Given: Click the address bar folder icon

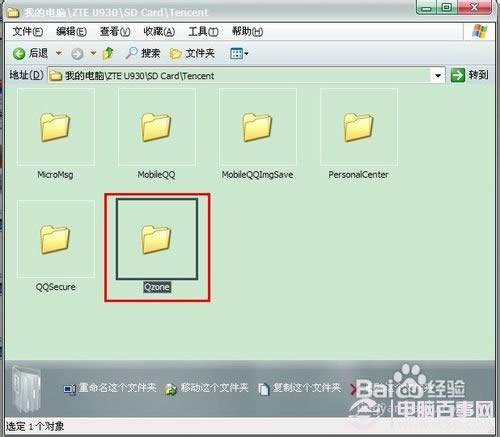Looking at the screenshot, I should click(x=56, y=76).
